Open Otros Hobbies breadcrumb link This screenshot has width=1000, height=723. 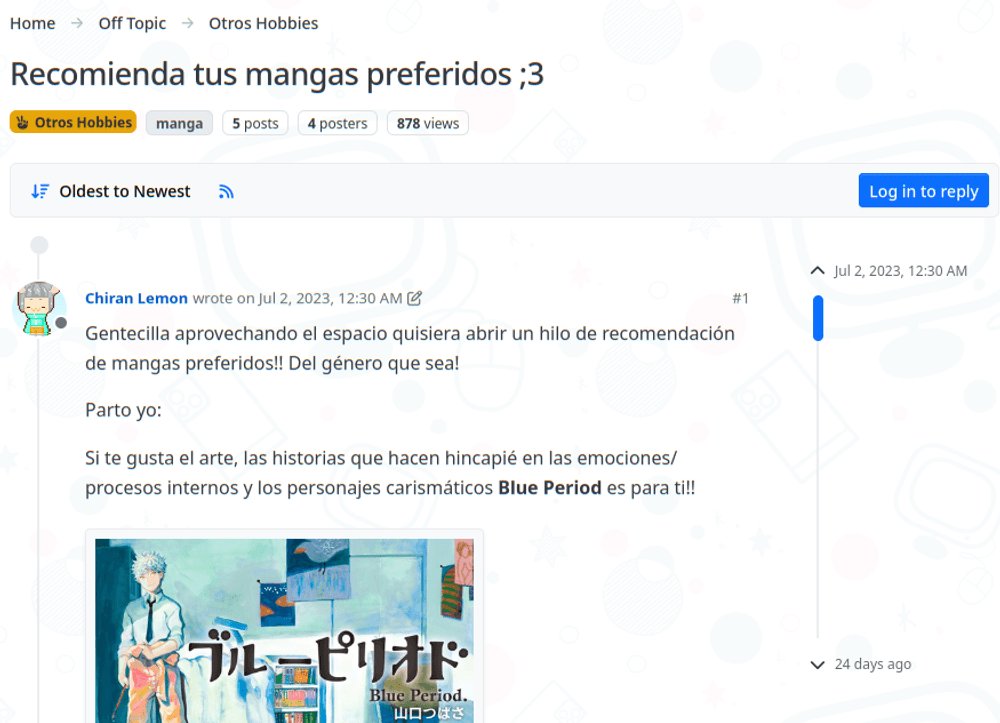[263, 24]
